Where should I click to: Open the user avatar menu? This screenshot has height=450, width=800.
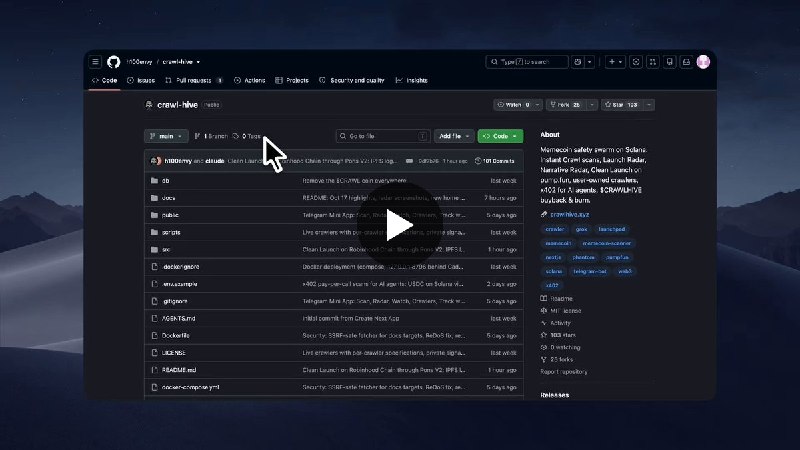(x=703, y=62)
